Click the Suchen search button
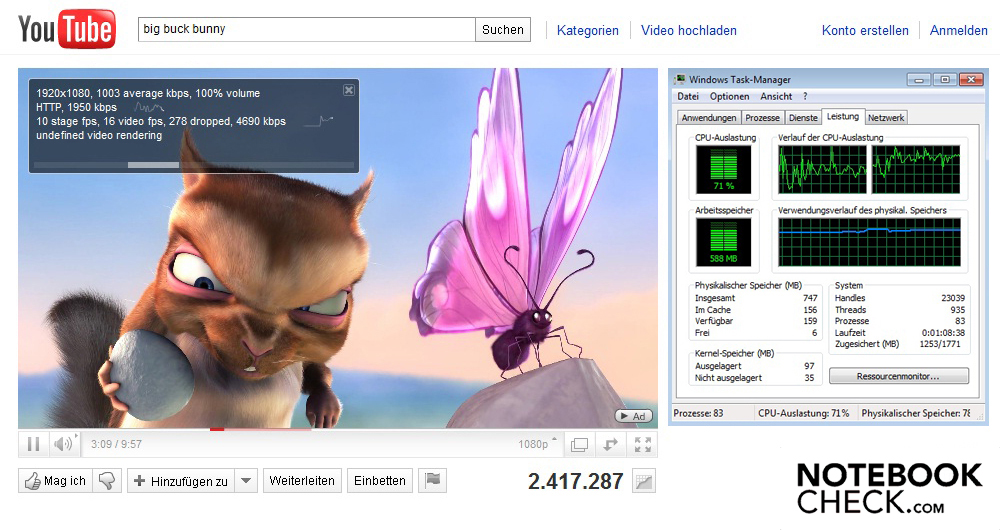 (503, 29)
